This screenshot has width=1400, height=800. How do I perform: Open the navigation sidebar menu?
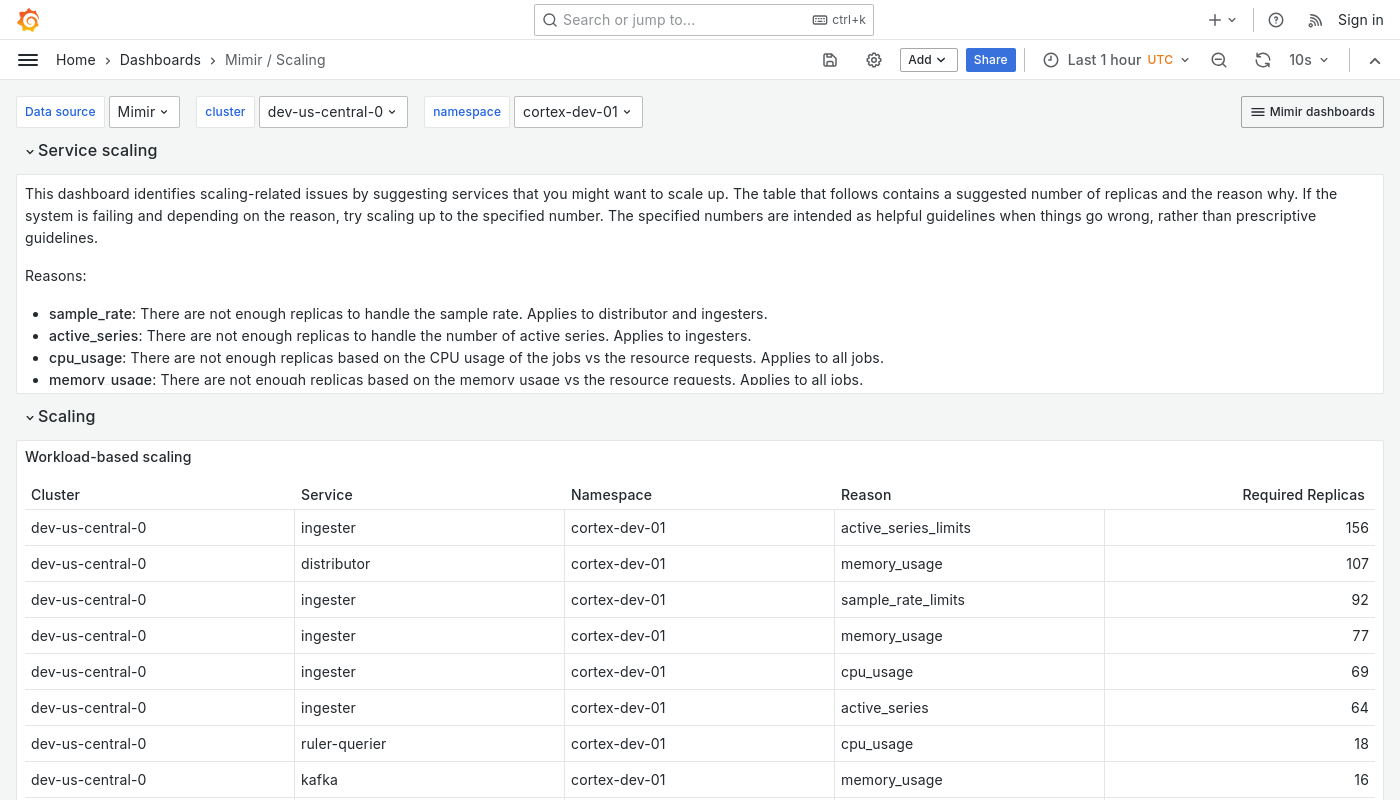point(28,60)
